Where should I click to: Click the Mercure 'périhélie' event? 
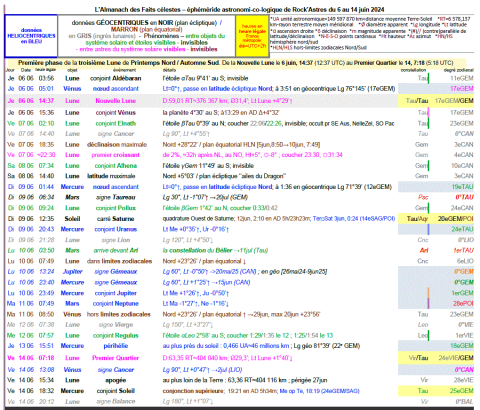click(x=116, y=346)
